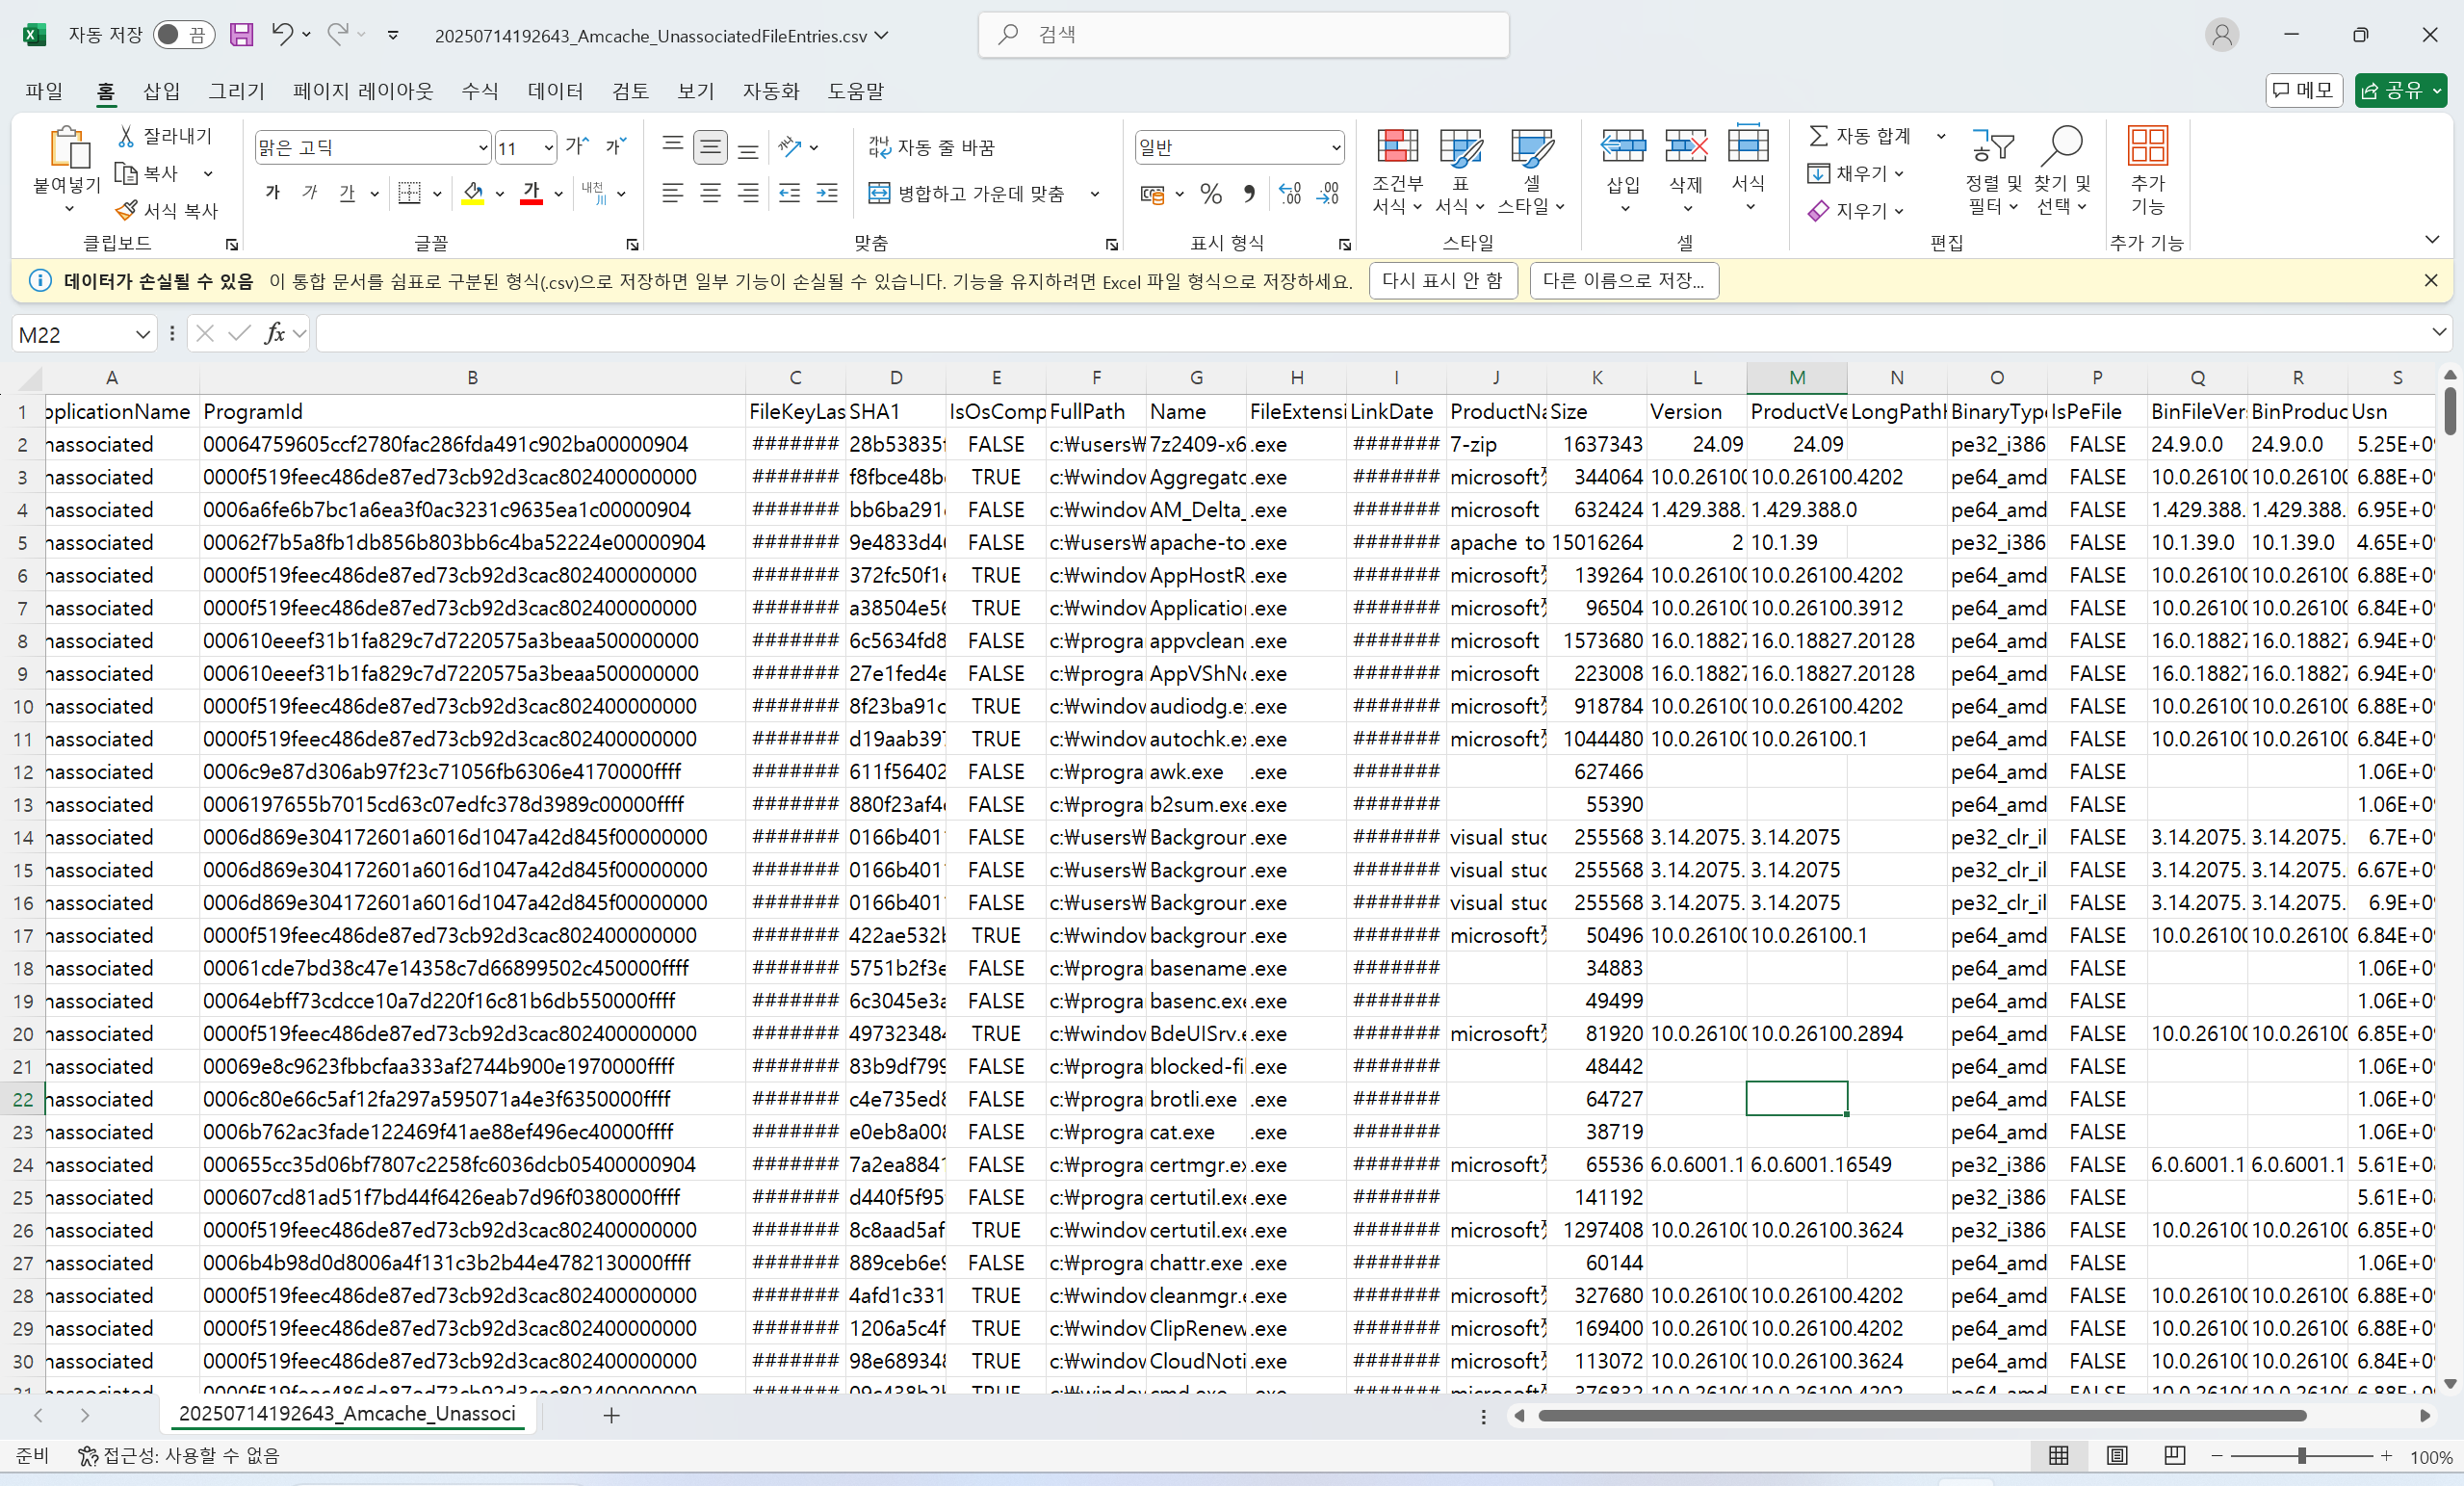This screenshot has height=1486, width=2464.
Task: Toggle the Wrap Text option
Action: coord(931,148)
